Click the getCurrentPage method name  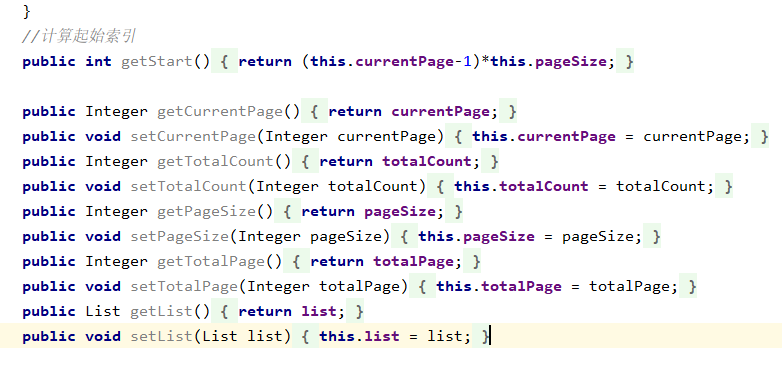220,111
